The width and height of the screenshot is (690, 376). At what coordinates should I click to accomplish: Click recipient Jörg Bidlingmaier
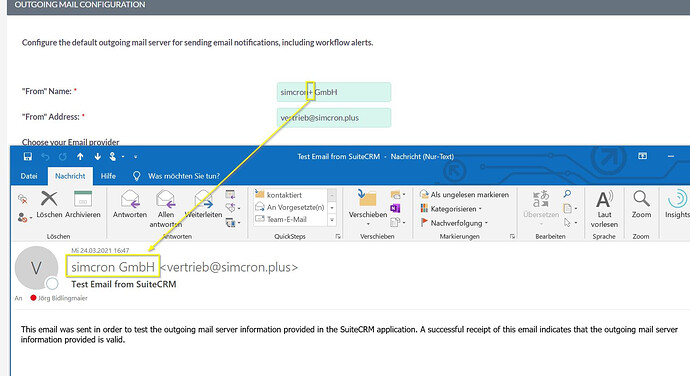coord(62,298)
